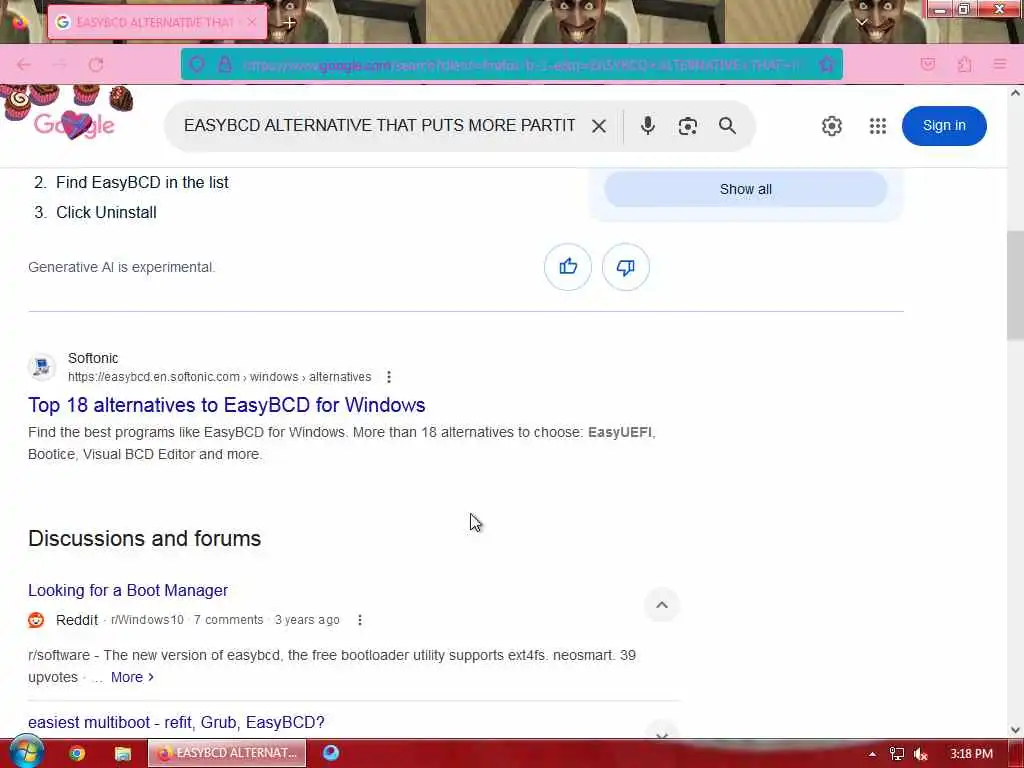Click the Firefox back arrow button

tap(24, 65)
